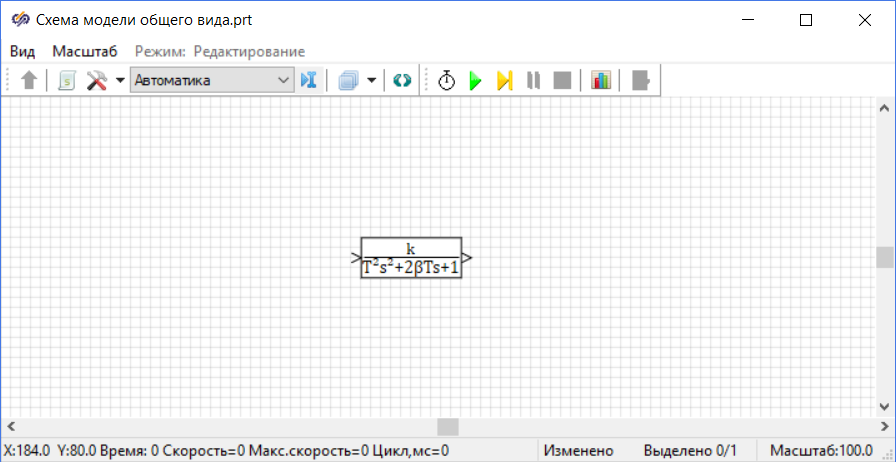Open the Автоматика library combo box
This screenshot has width=896, height=462.
211,80
